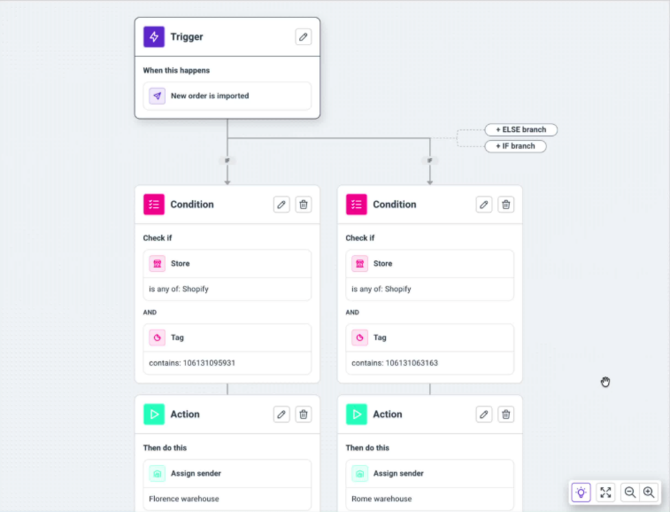Delete the Florence warehouse Action block

(x=303, y=414)
